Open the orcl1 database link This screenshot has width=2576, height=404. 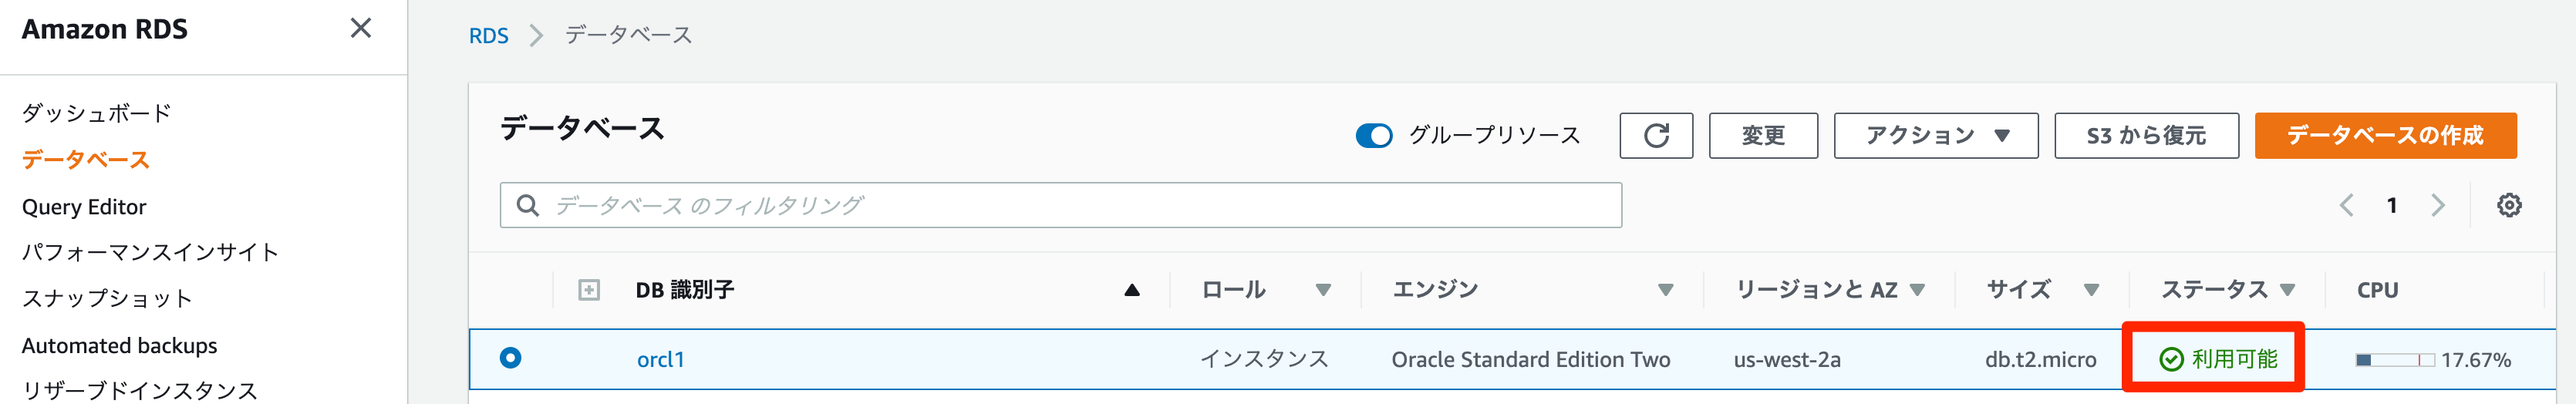coord(660,360)
